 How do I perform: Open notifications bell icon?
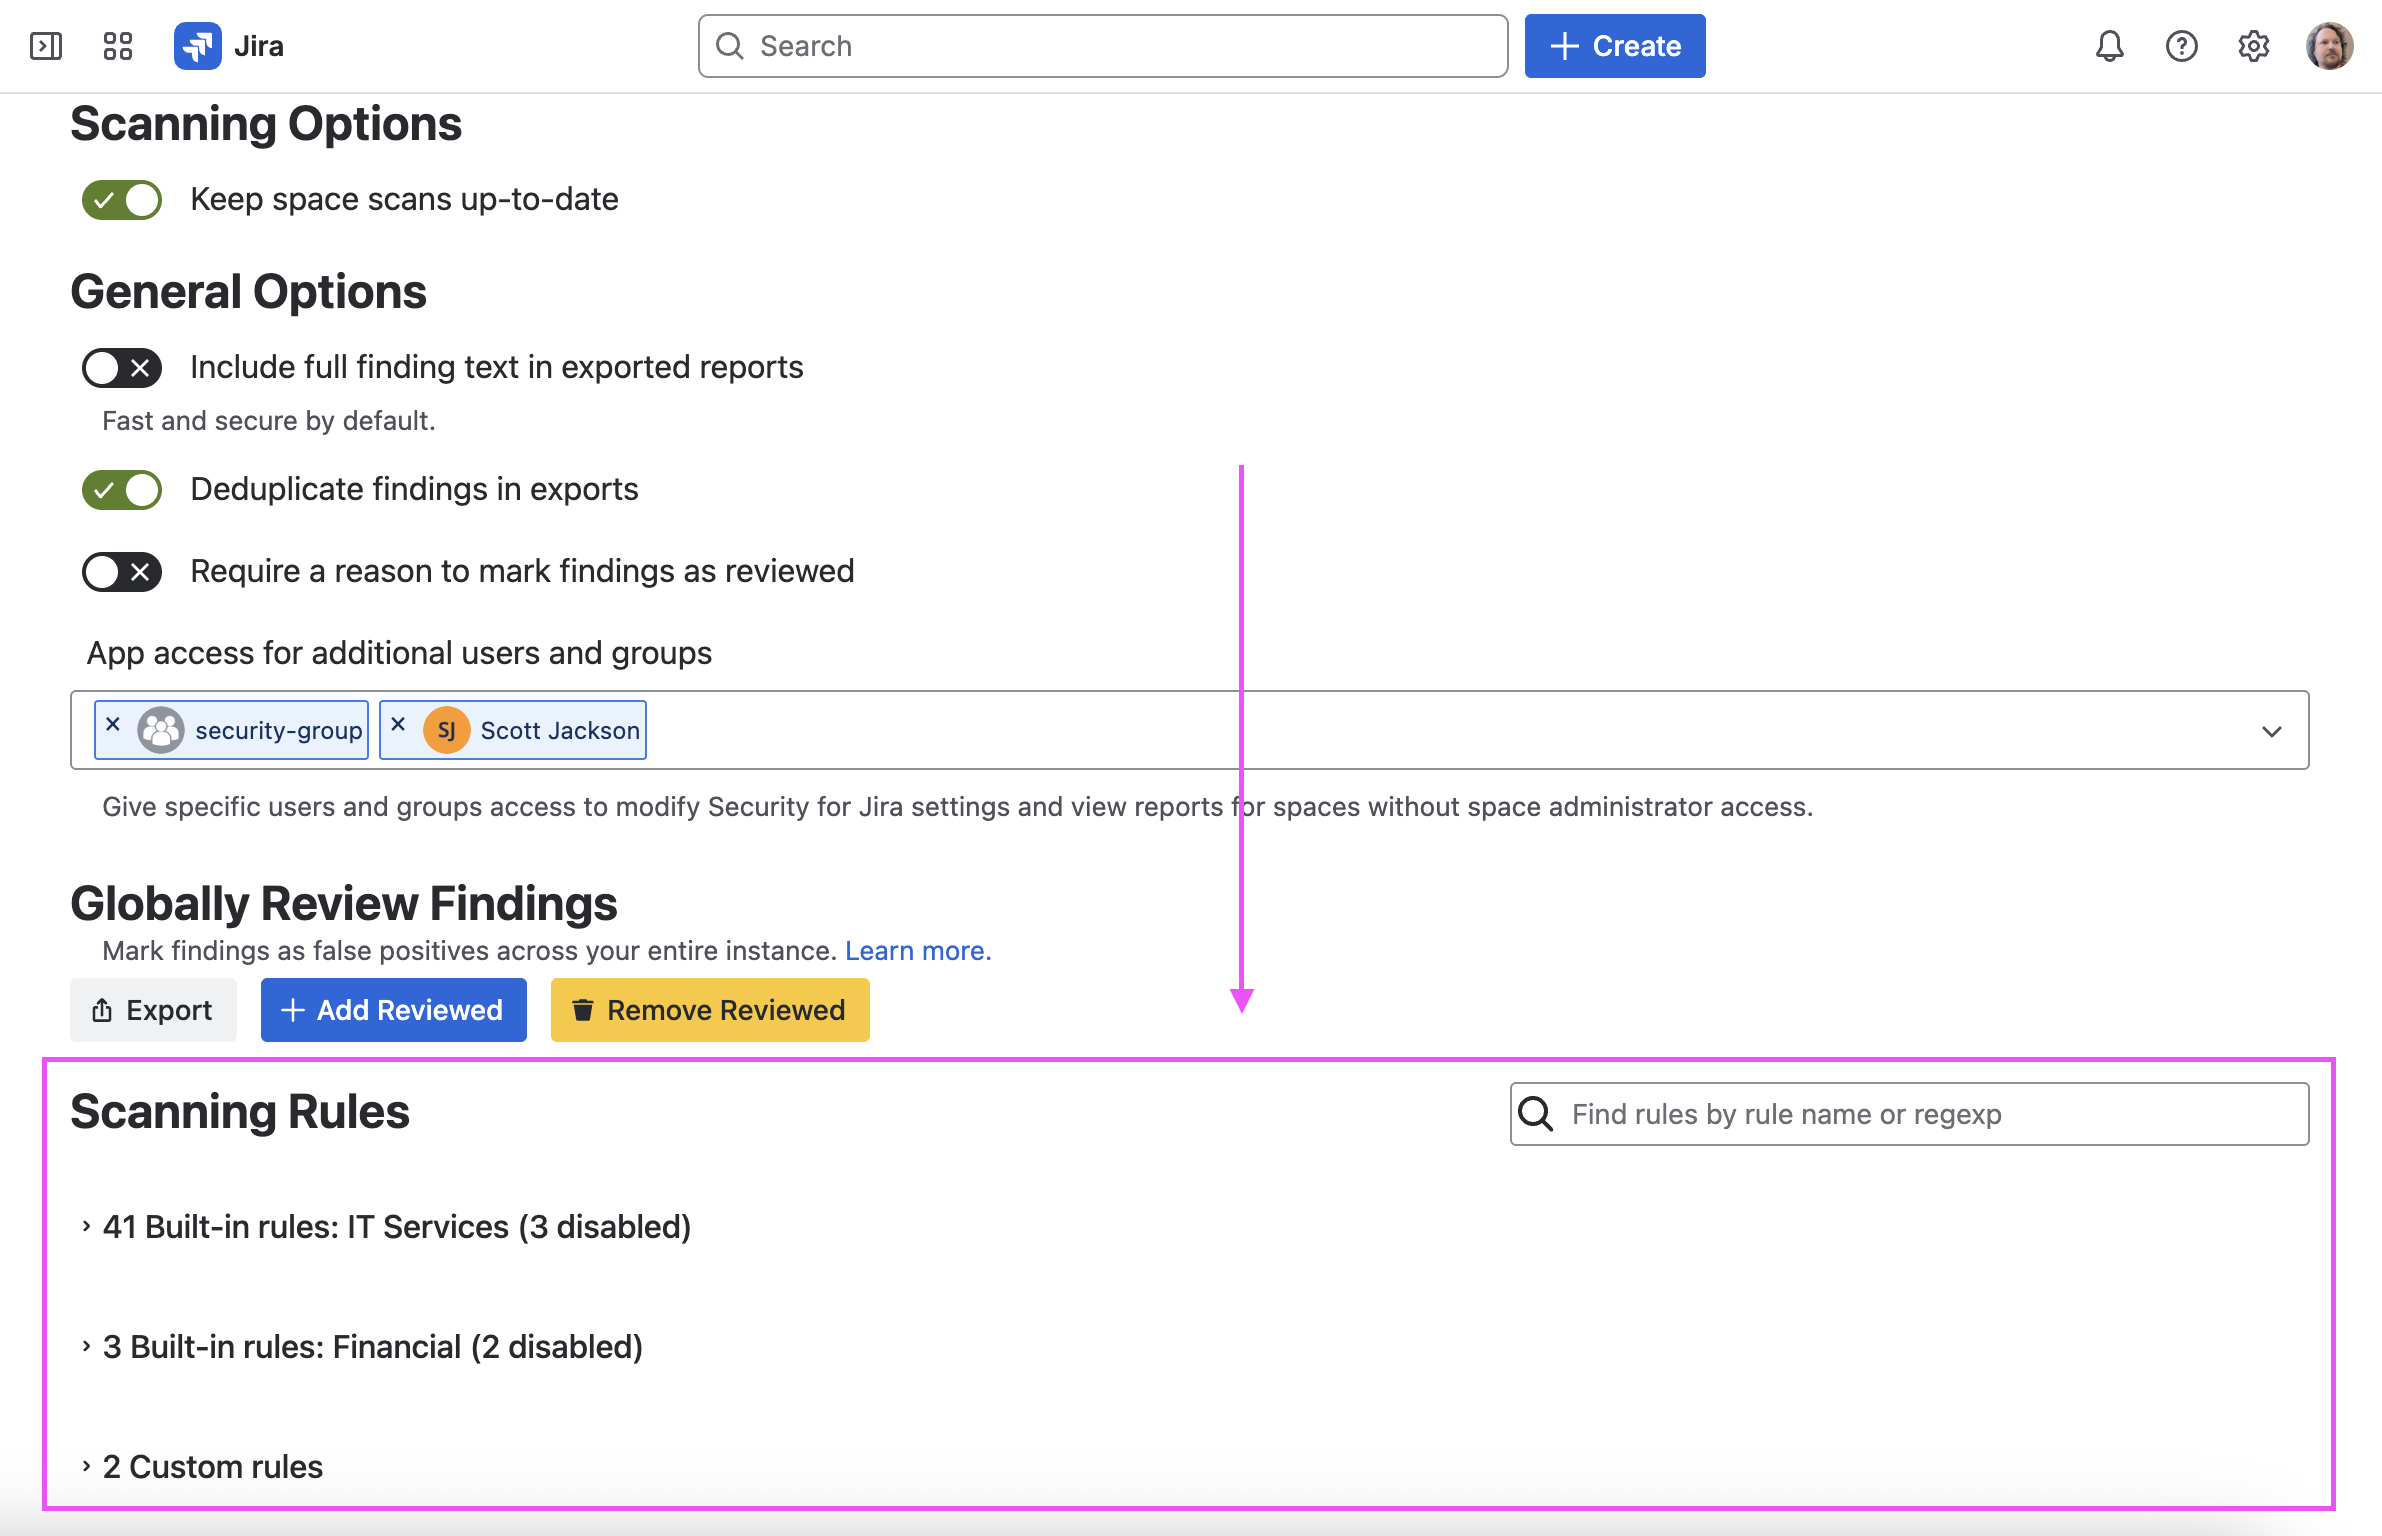pos(2109,46)
